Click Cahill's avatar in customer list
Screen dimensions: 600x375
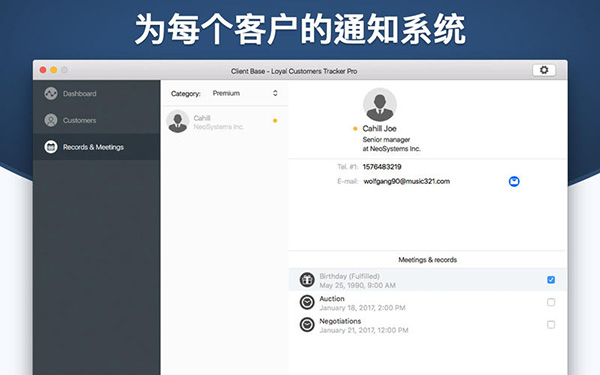click(178, 122)
